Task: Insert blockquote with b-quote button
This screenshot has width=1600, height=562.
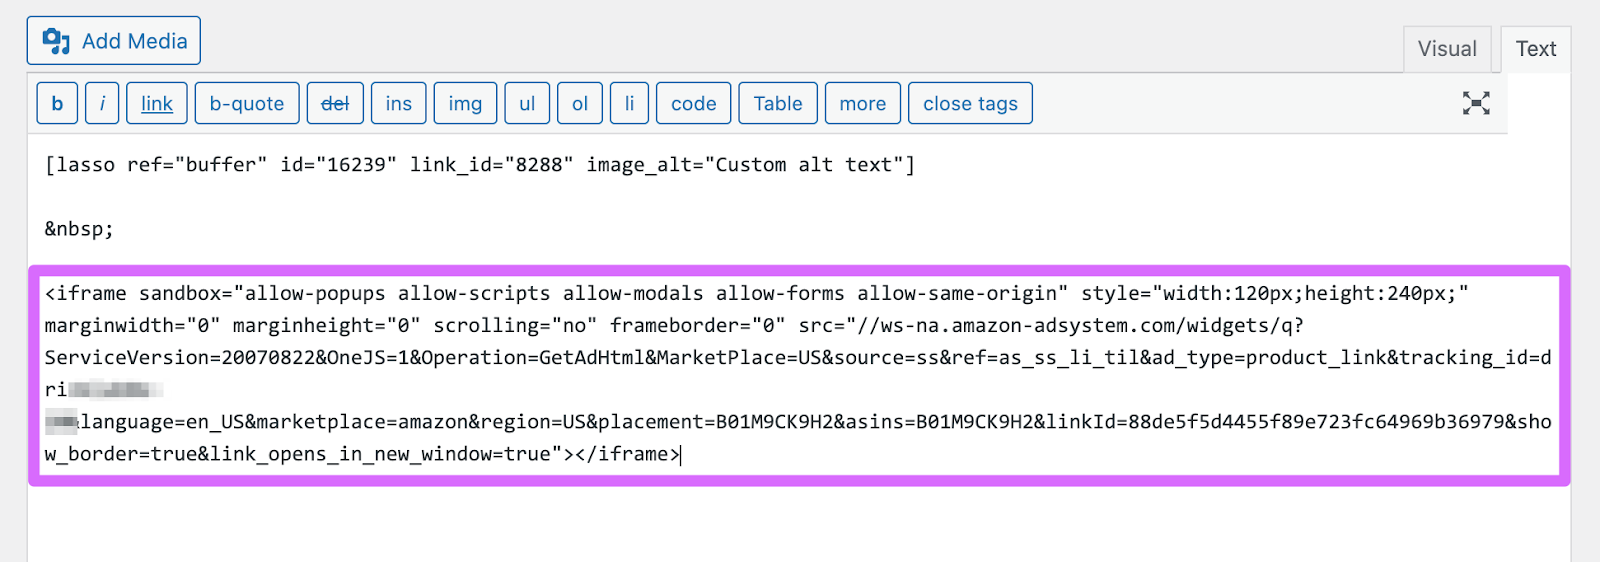Action: 247,103
